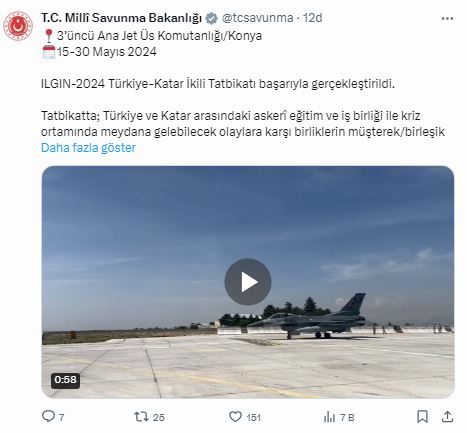Open the share menu upload arrow icon

[447, 417]
